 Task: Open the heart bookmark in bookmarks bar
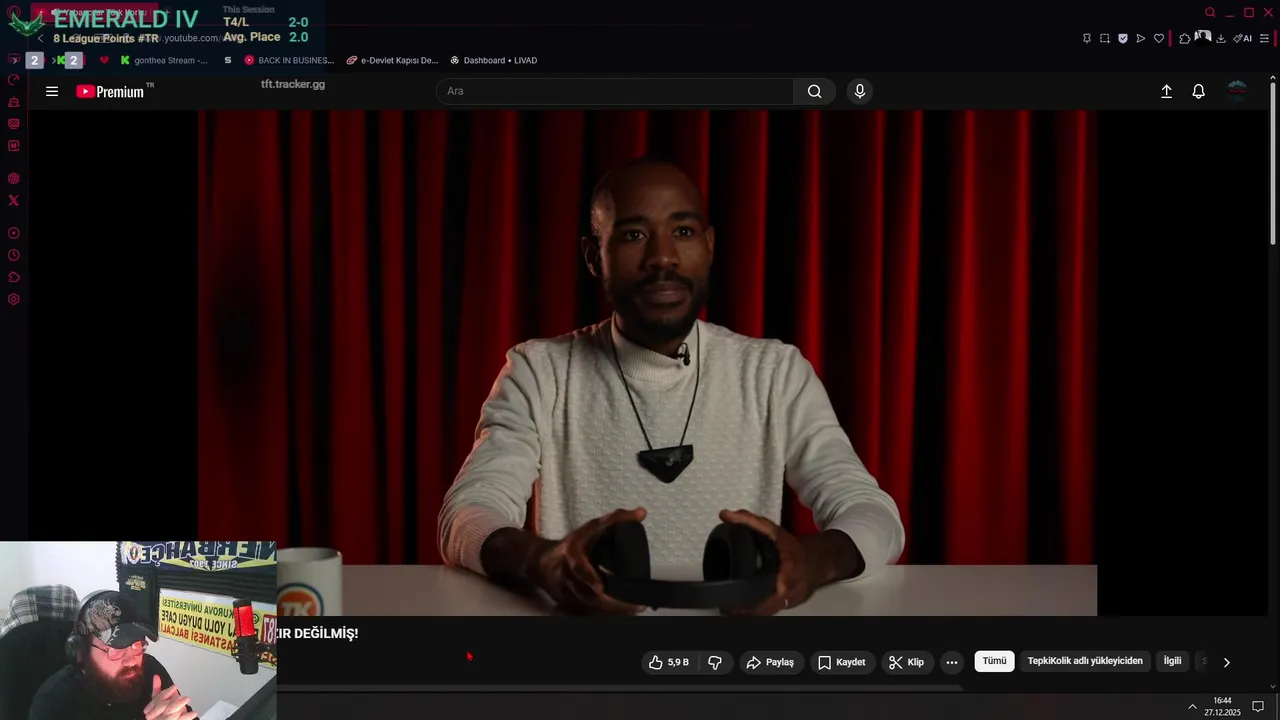[104, 60]
